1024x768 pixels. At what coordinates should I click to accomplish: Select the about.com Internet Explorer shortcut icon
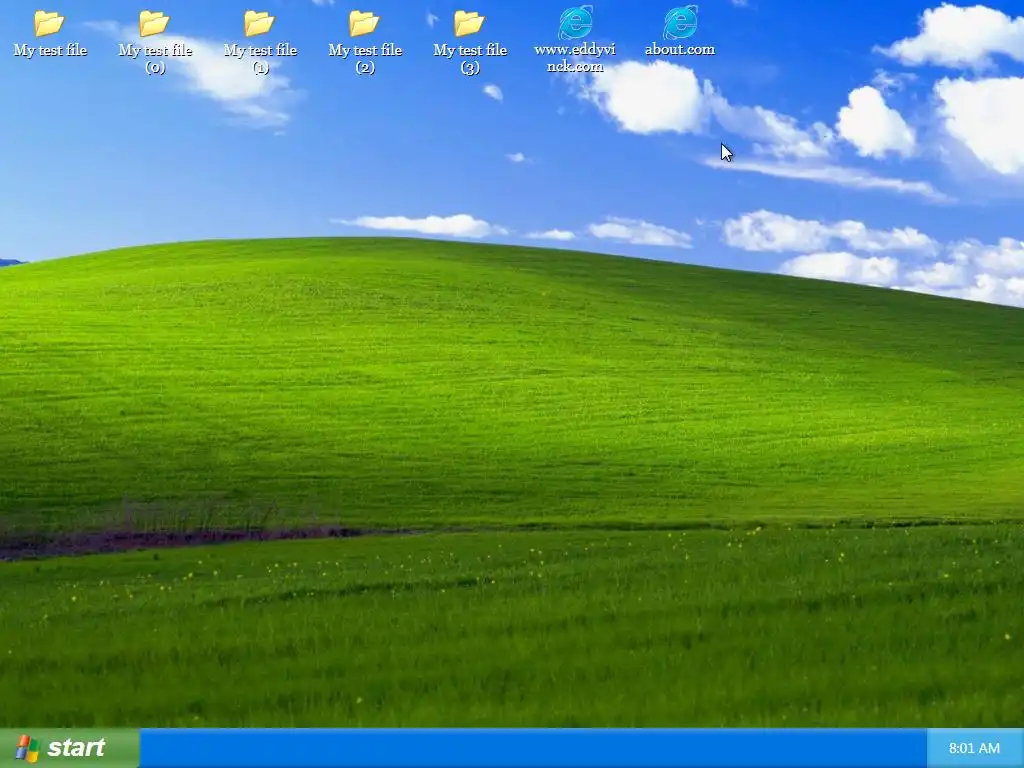(x=680, y=23)
